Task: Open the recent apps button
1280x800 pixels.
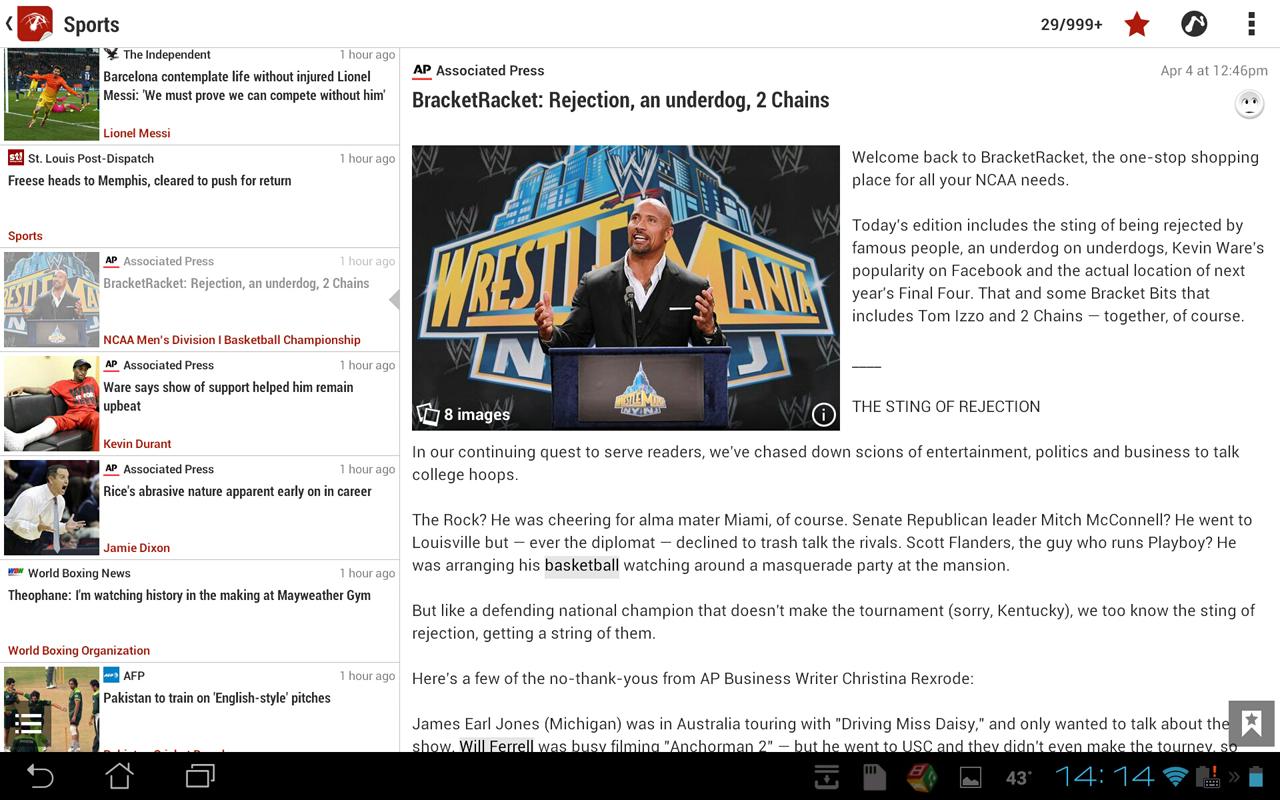Action: coord(200,776)
